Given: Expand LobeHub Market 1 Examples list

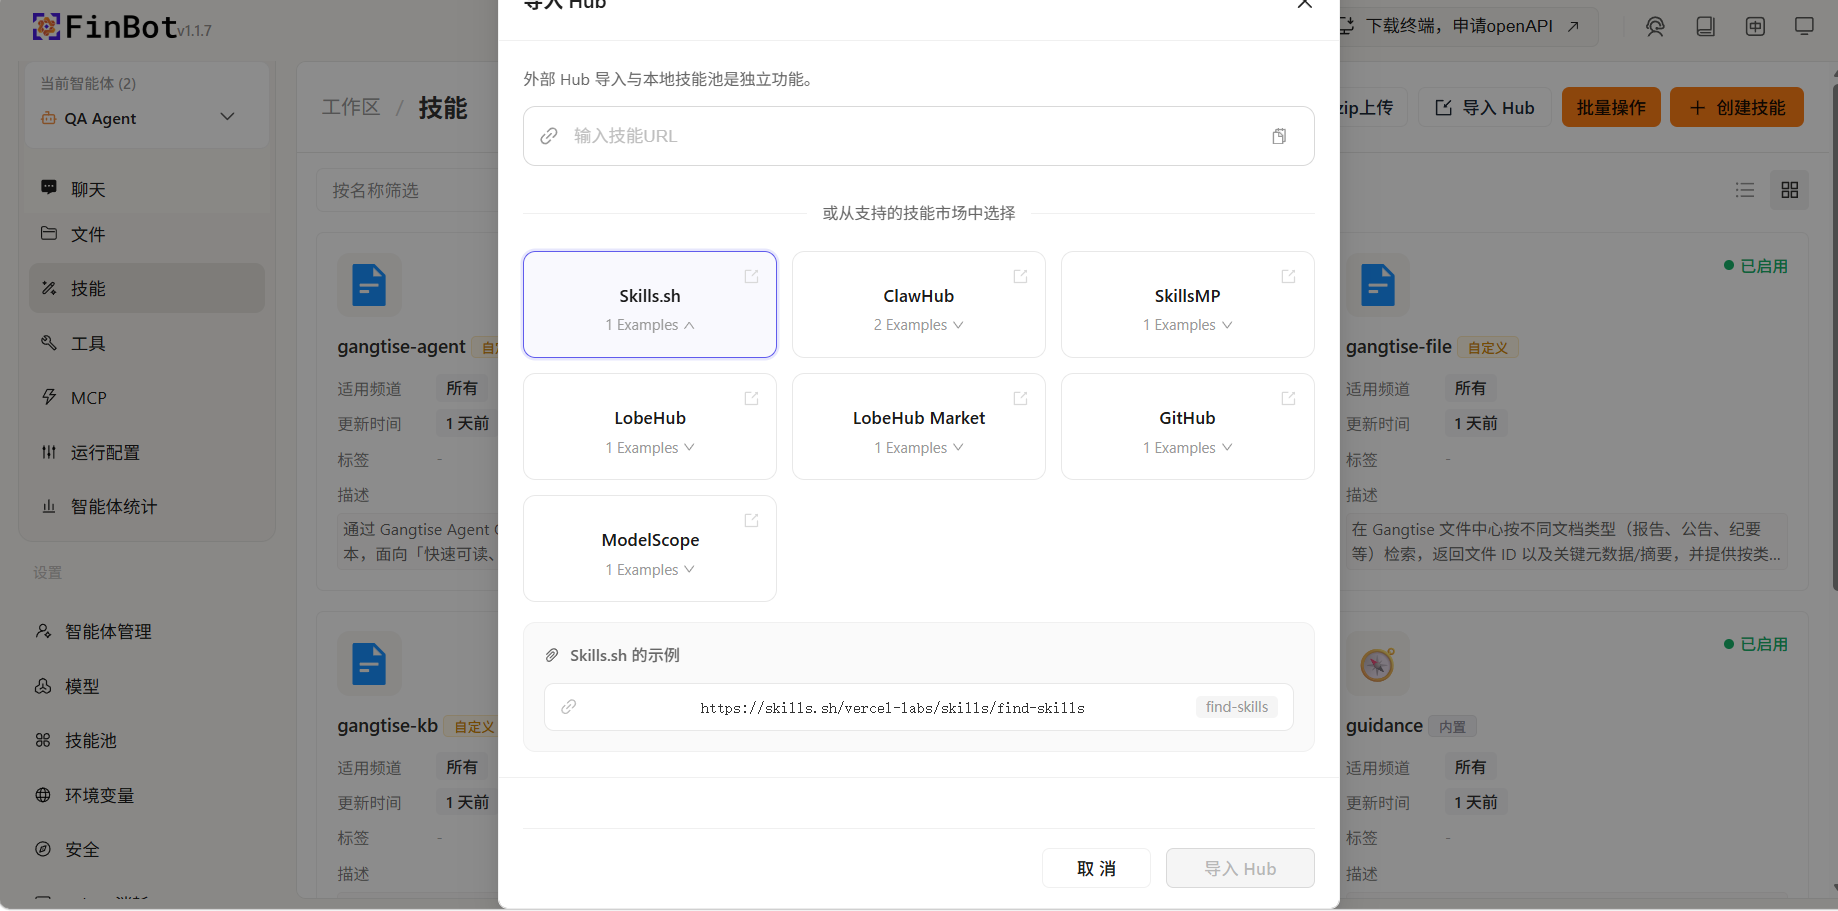Looking at the screenshot, I should pos(919,448).
